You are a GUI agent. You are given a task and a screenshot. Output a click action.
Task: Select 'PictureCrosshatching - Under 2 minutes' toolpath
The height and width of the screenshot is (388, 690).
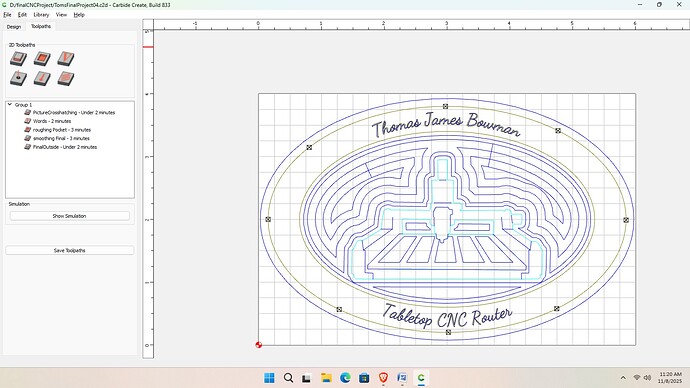74,113
